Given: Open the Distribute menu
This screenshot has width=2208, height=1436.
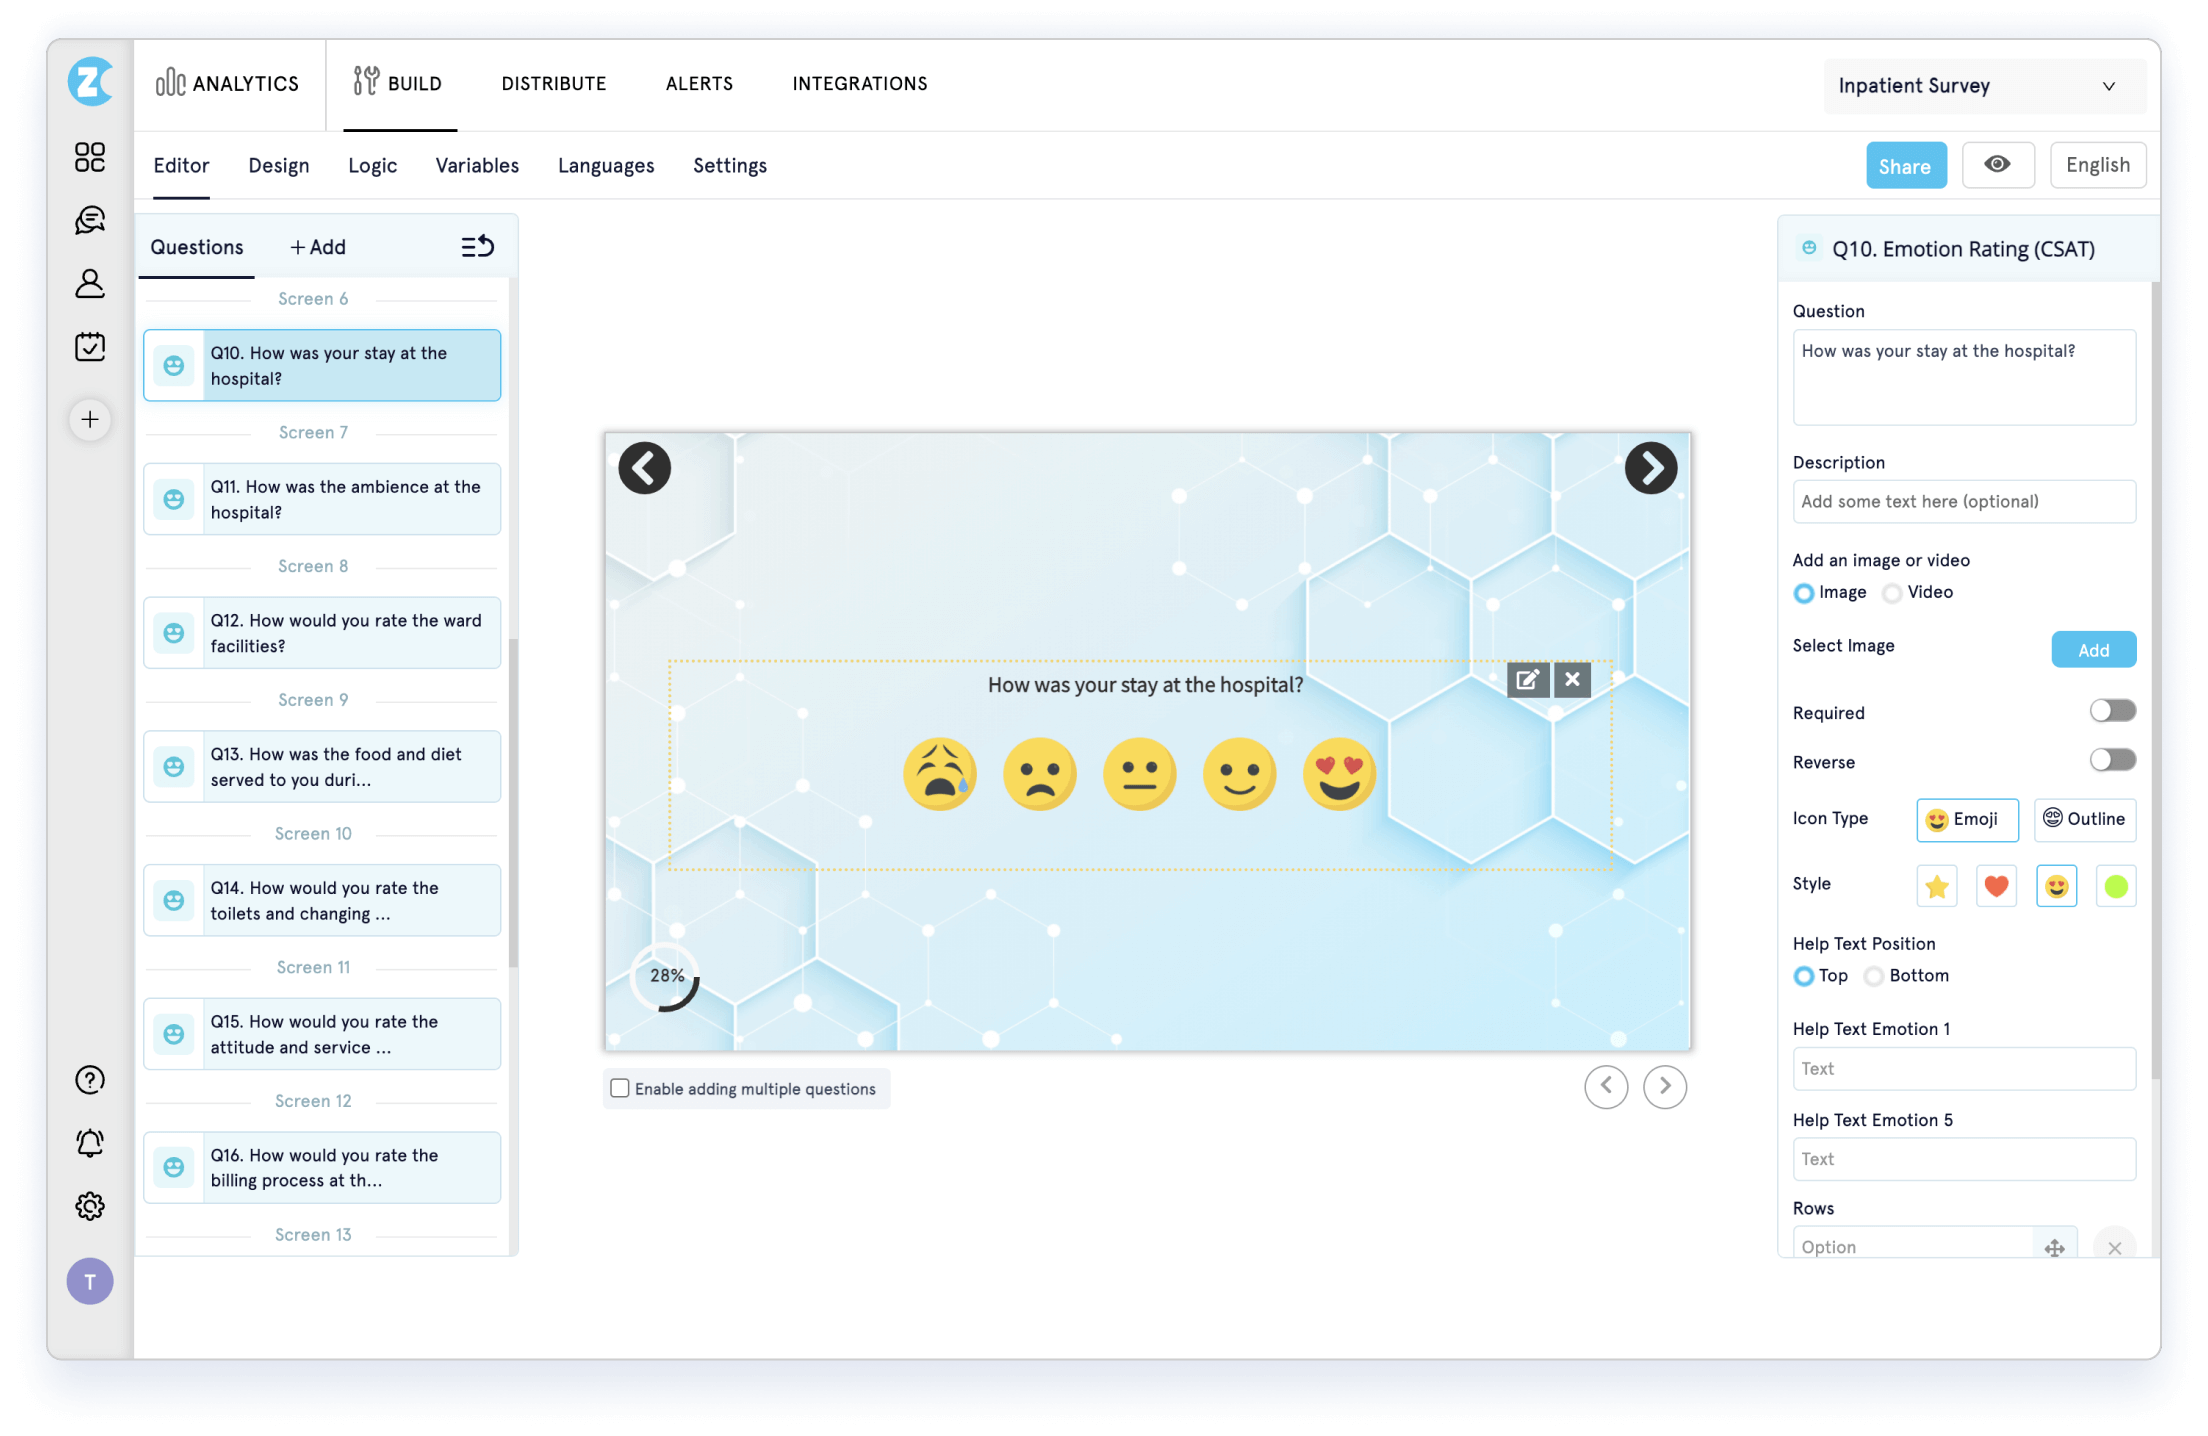Looking at the screenshot, I should [553, 84].
